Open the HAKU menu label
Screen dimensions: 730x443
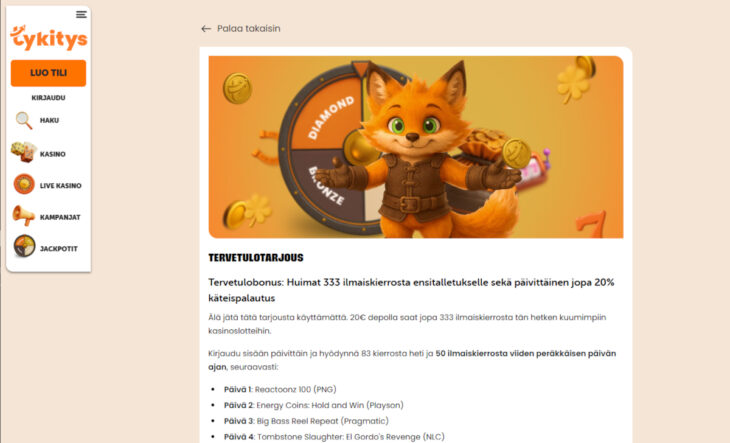point(49,121)
